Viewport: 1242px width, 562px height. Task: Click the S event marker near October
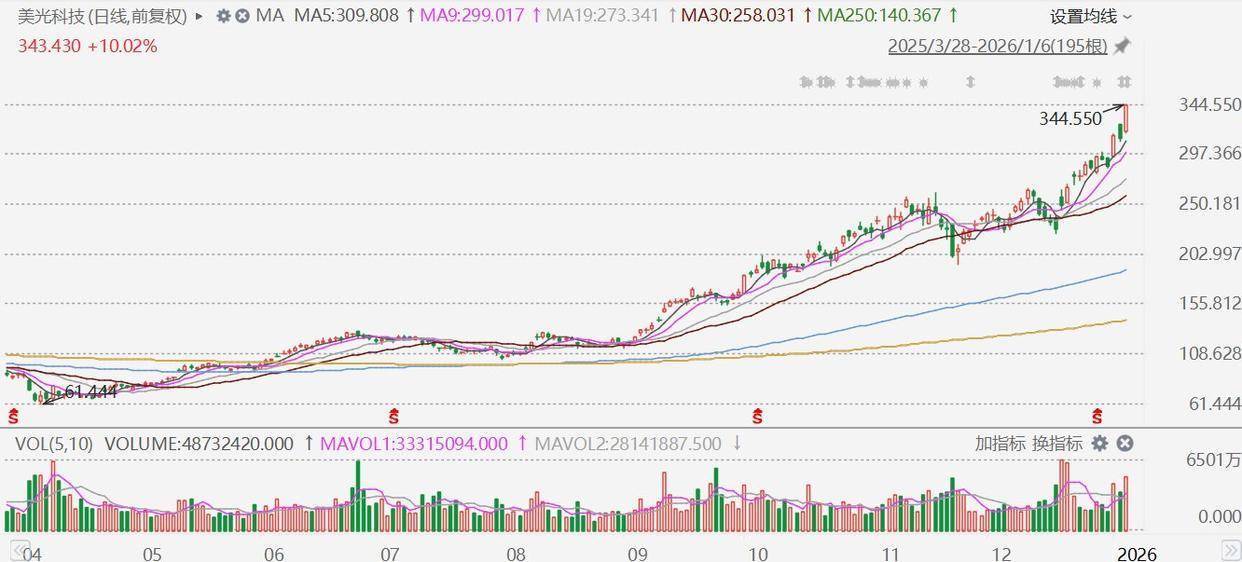point(759,415)
